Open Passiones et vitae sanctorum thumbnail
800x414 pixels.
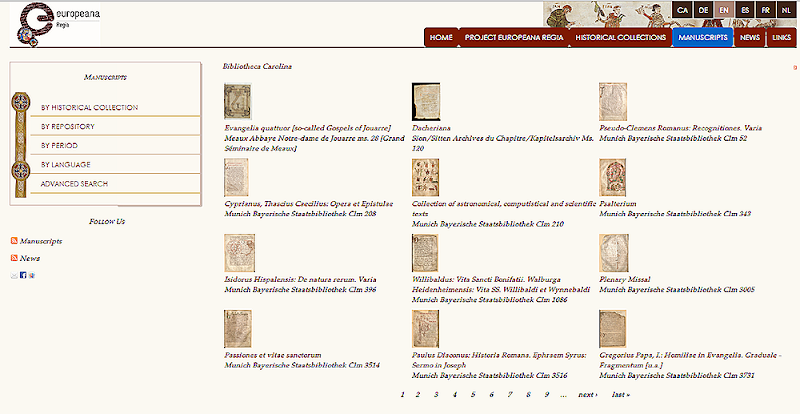[x=238, y=329]
